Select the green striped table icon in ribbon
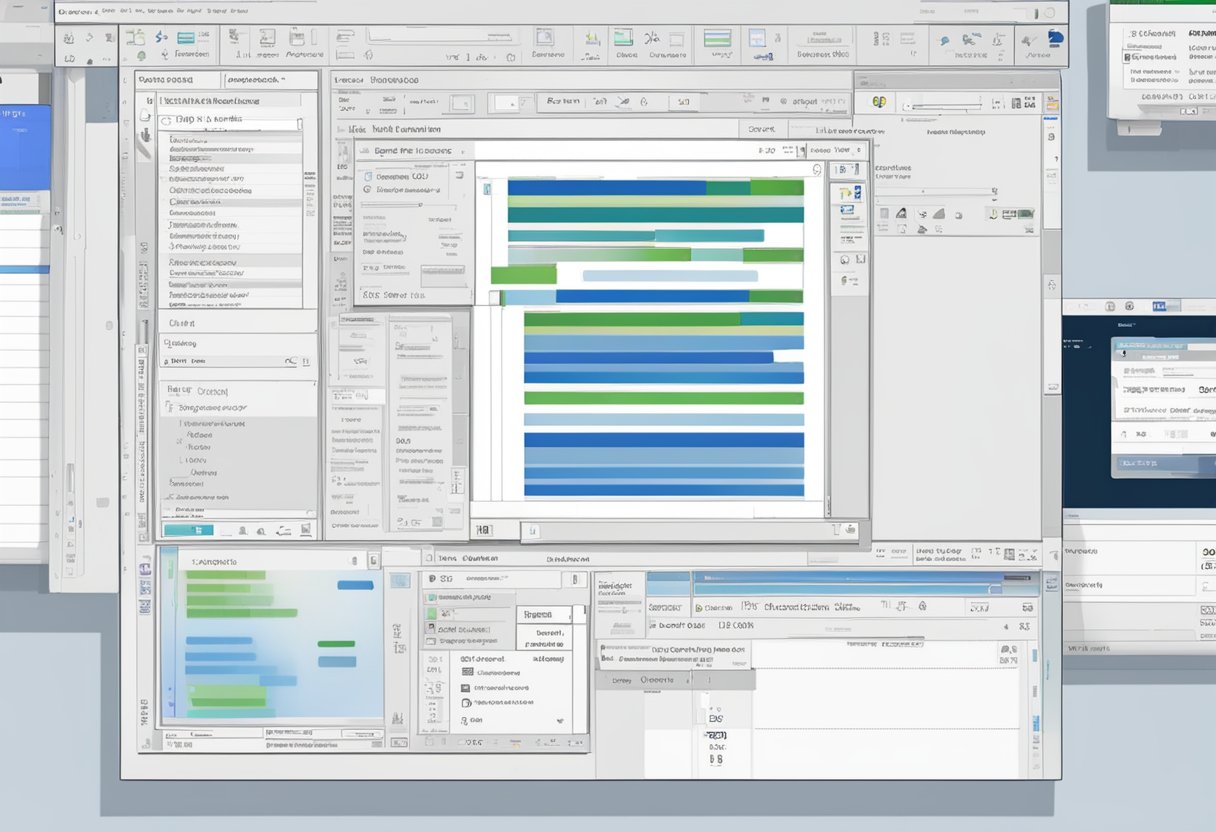This screenshot has width=1216, height=832. coord(717,39)
